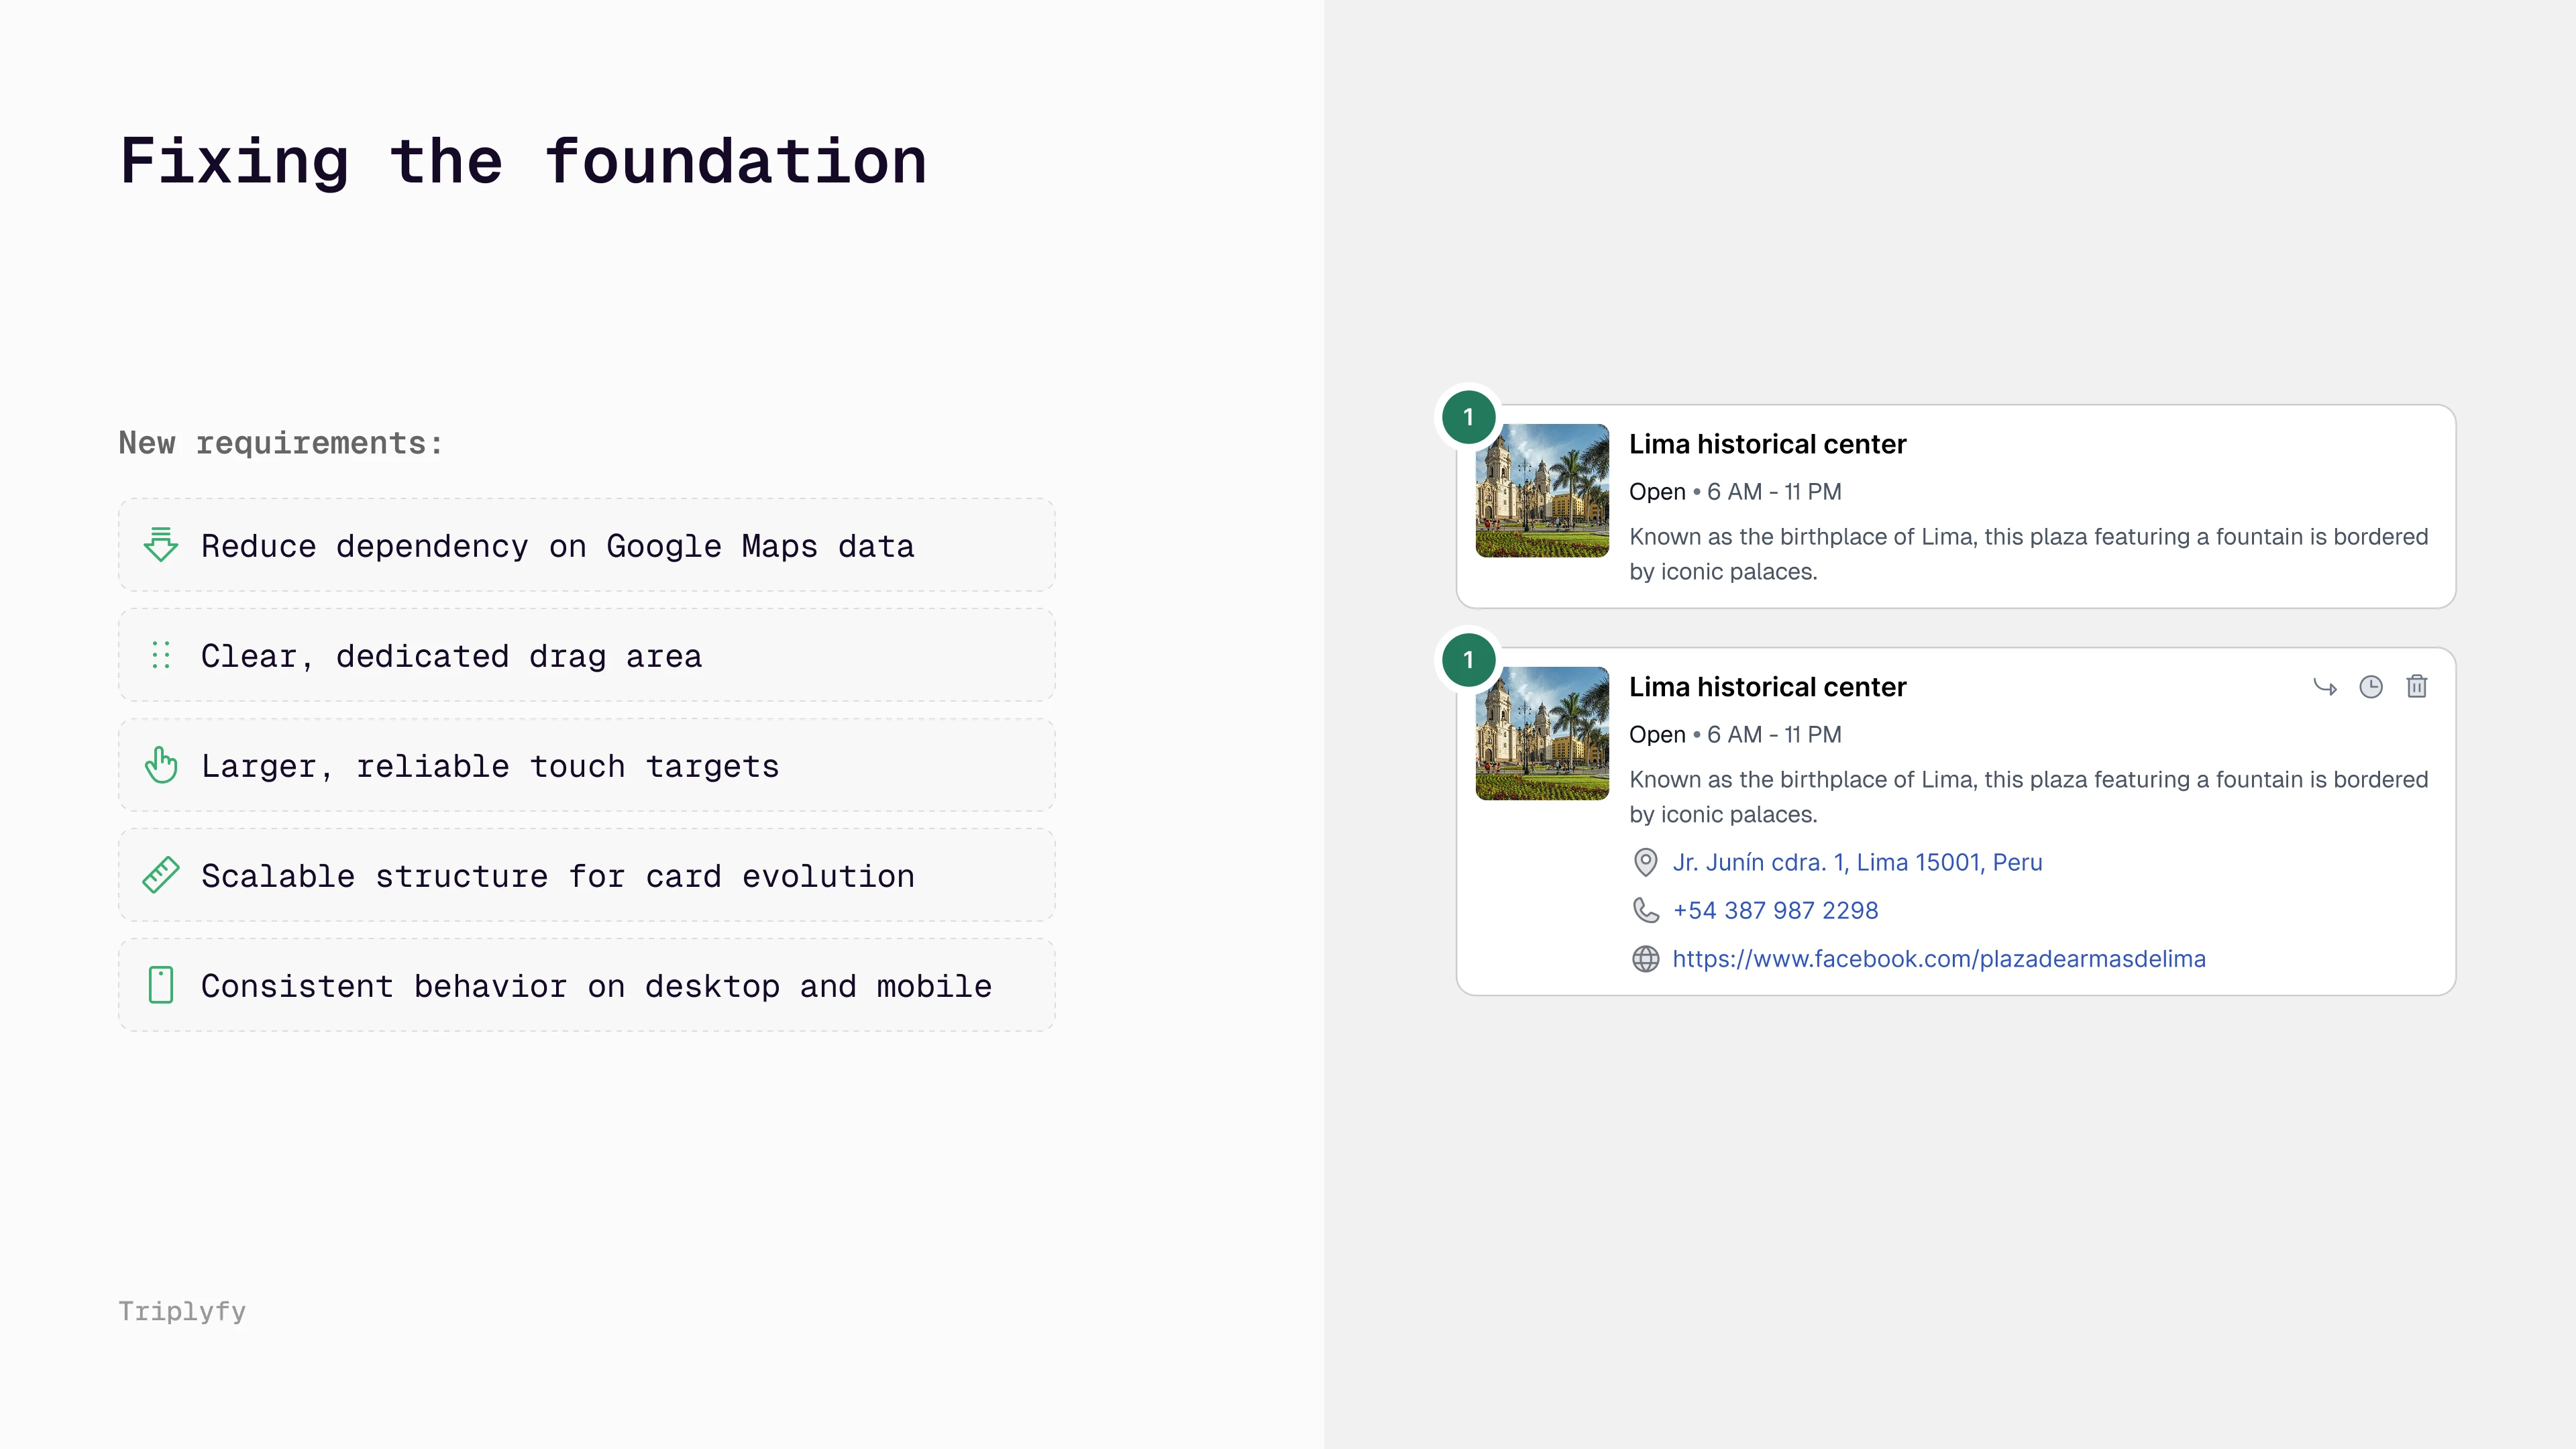Click the phone icon beside number
The height and width of the screenshot is (1449, 2576).
pos(1645,910)
